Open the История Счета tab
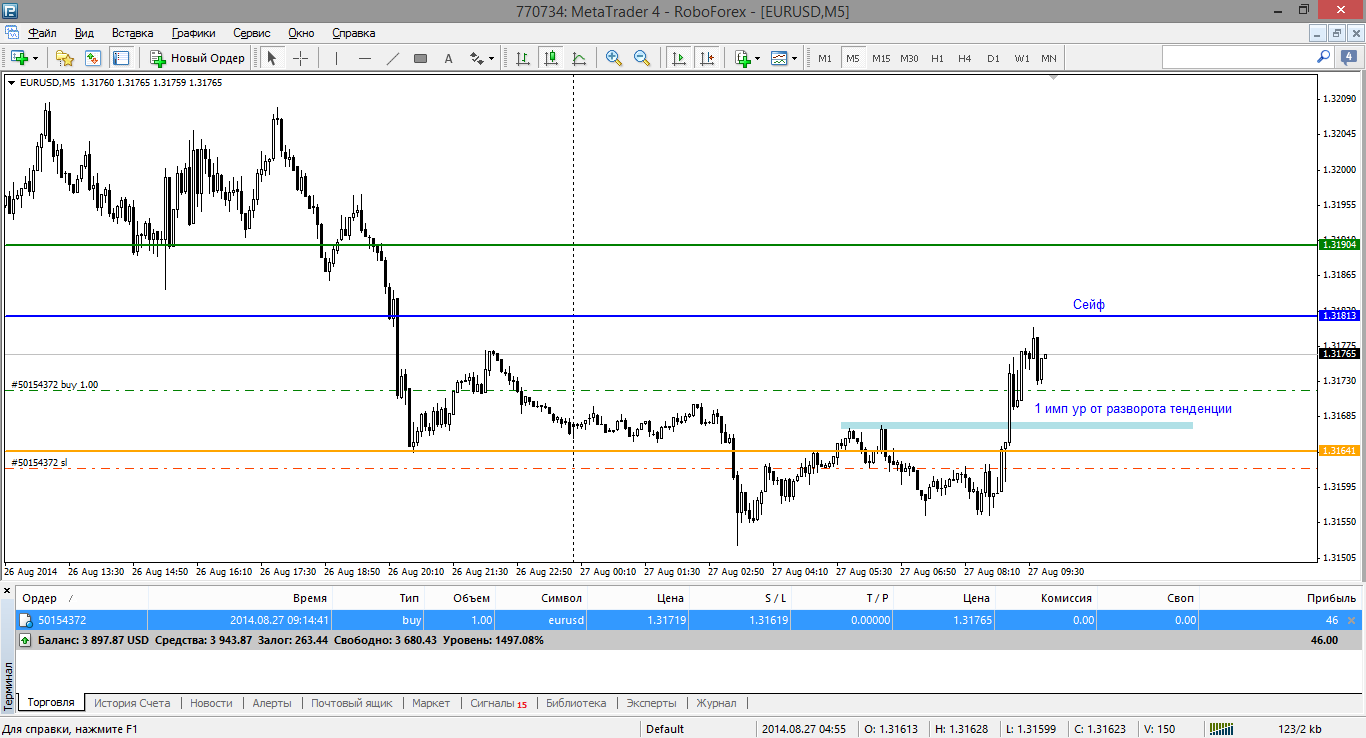 pyautogui.click(x=132, y=703)
